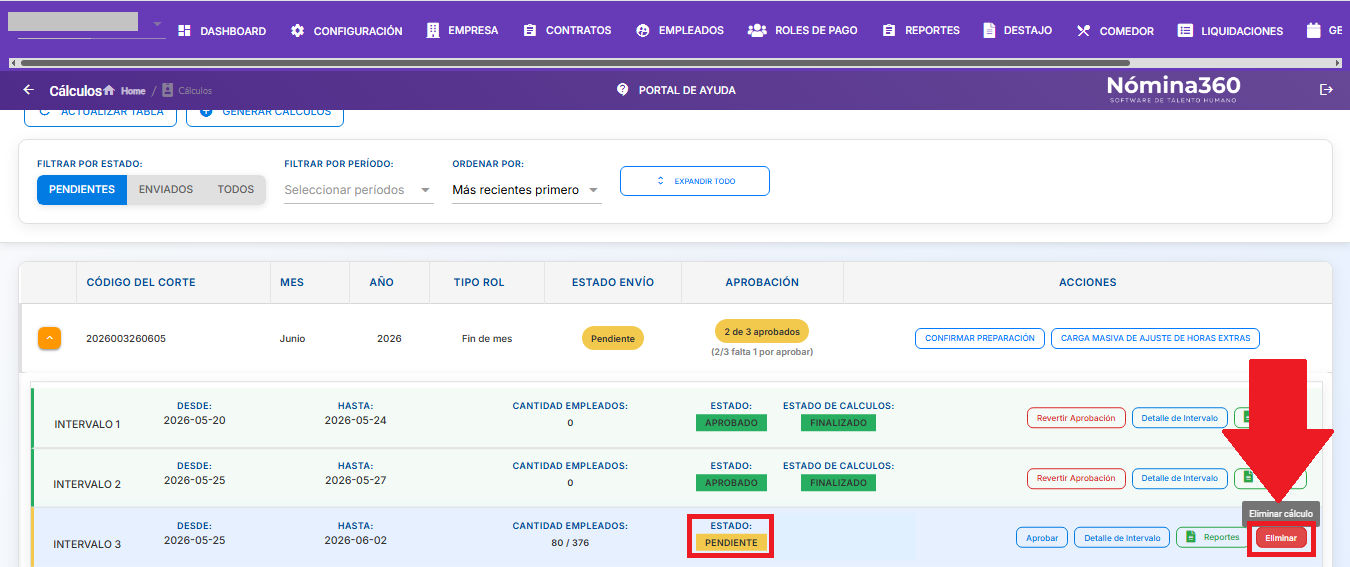Go to the Destajo menu
This screenshot has width=1350, height=567.
(x=1017, y=31)
